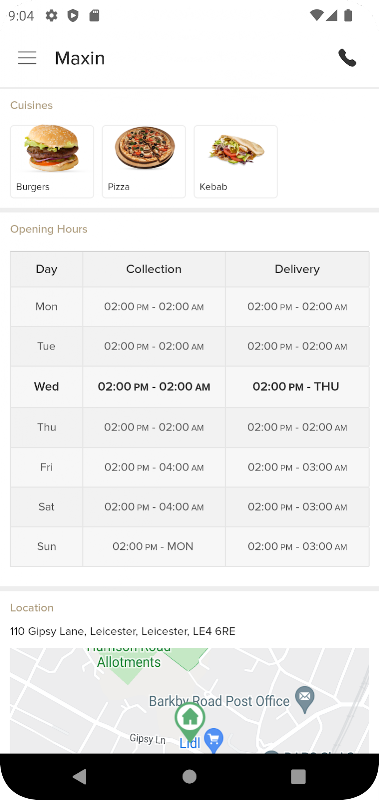
Task: Tap the recent apps square button
Action: [x=298, y=777]
